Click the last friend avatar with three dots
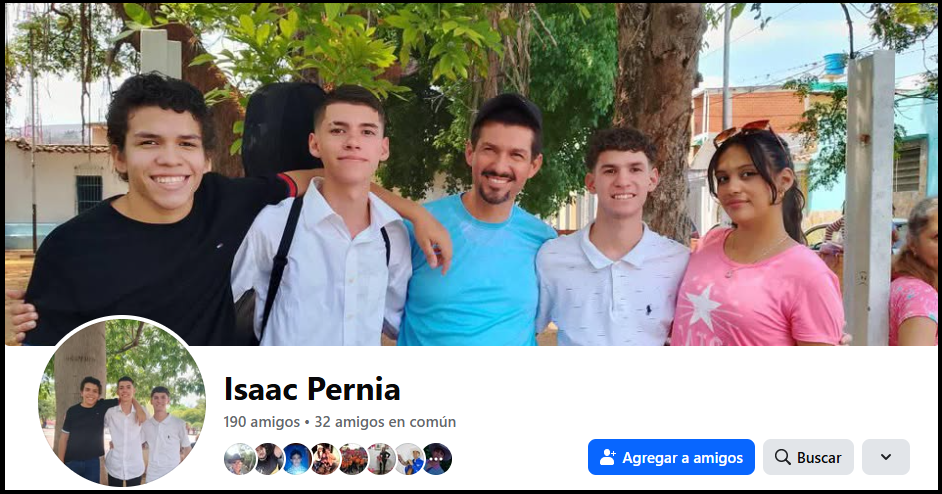Screen dimensions: 942x494 pyautogui.click(x=437, y=459)
